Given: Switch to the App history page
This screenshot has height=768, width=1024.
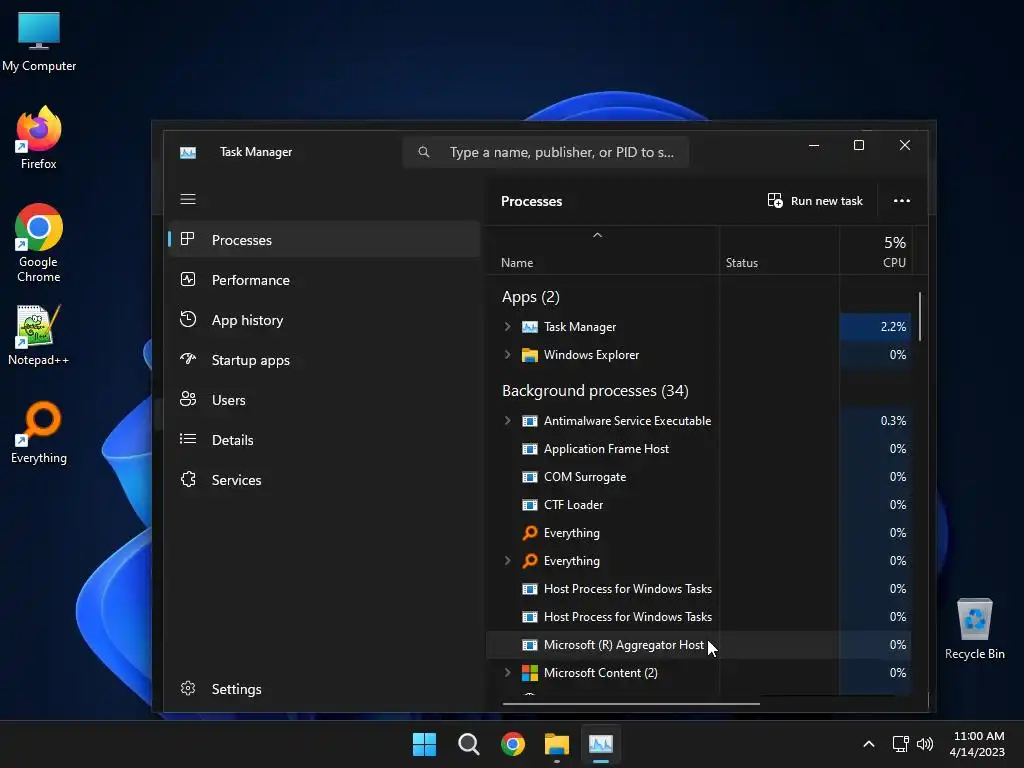Looking at the screenshot, I should tap(325, 320).
